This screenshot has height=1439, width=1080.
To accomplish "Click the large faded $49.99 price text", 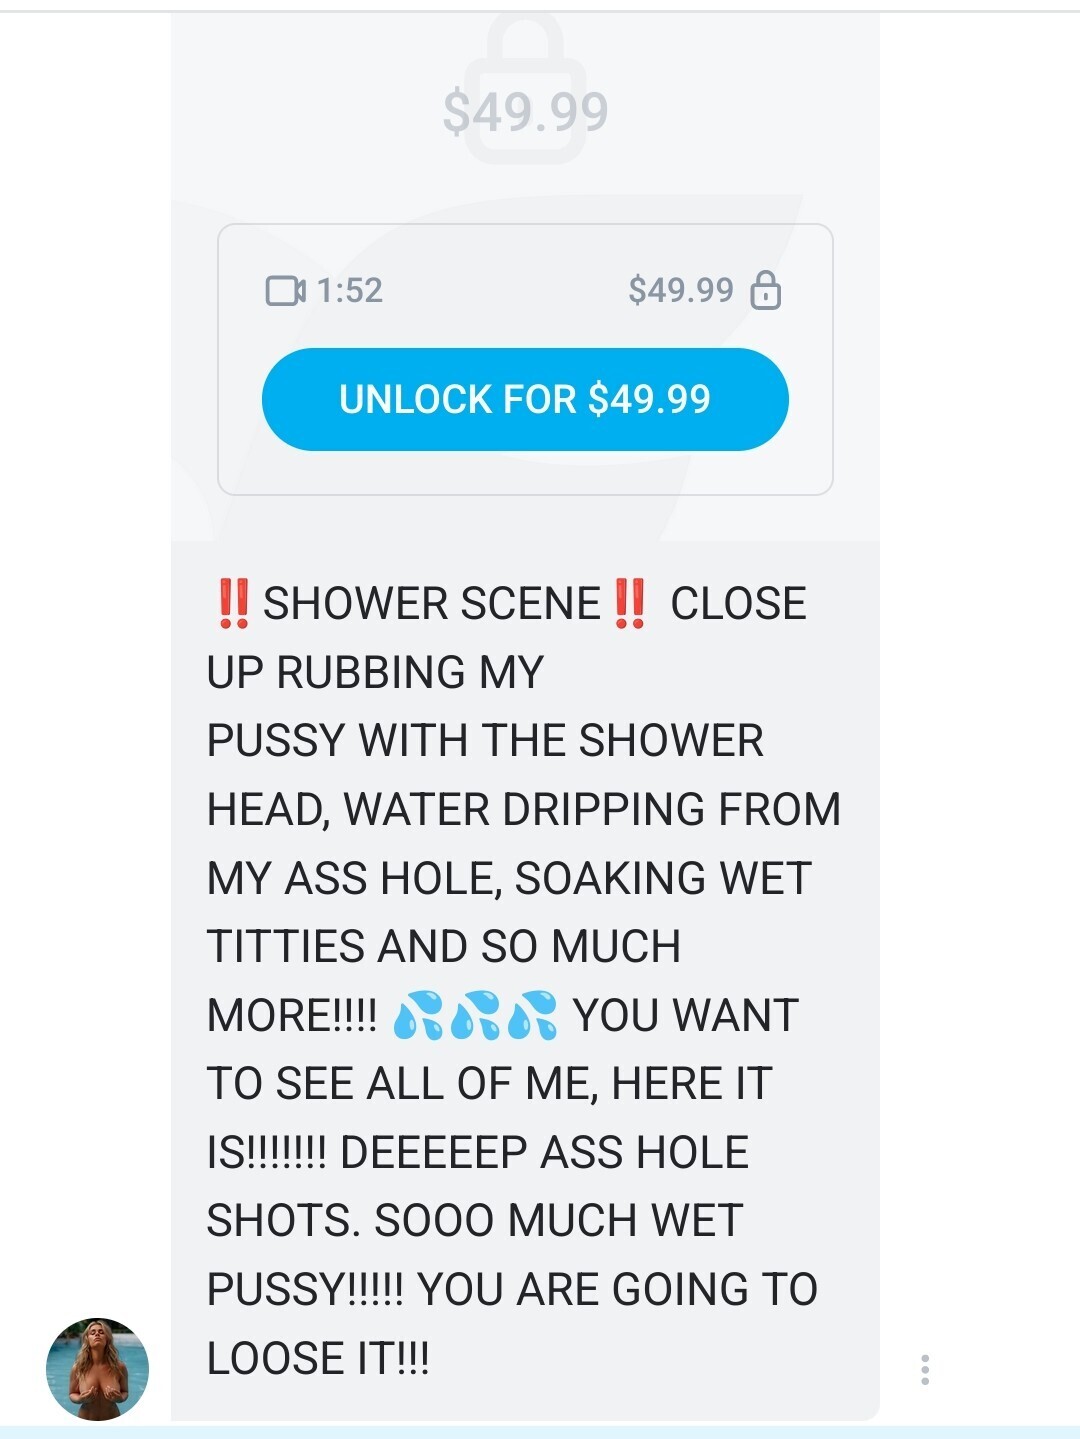I will point(525,111).
